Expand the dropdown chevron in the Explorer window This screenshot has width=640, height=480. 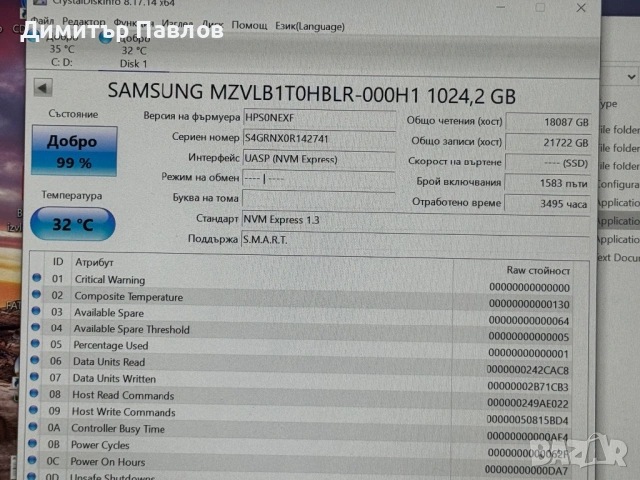pos(631,77)
